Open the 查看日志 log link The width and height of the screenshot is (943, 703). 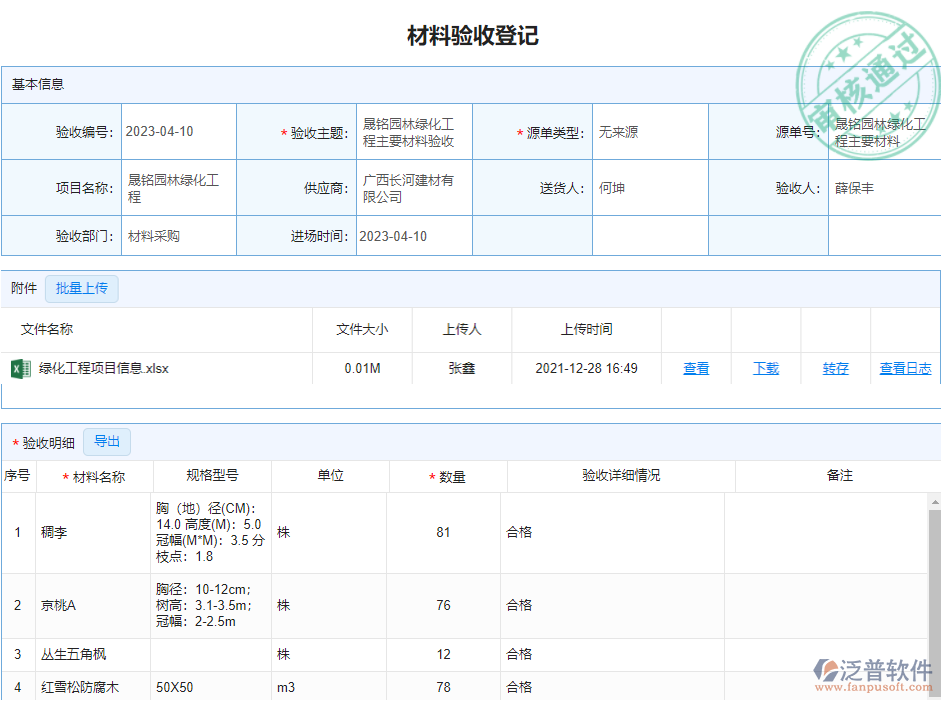tap(905, 368)
